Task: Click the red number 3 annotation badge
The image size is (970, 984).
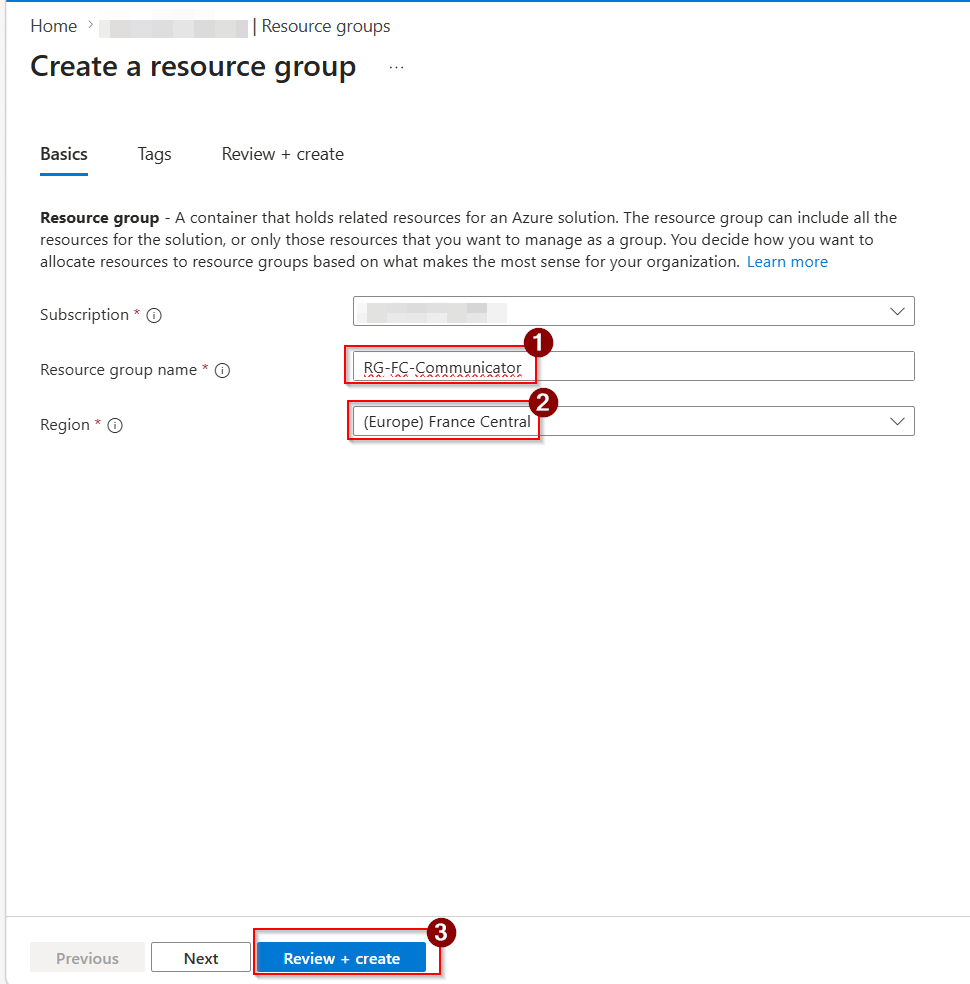Action: point(441,932)
